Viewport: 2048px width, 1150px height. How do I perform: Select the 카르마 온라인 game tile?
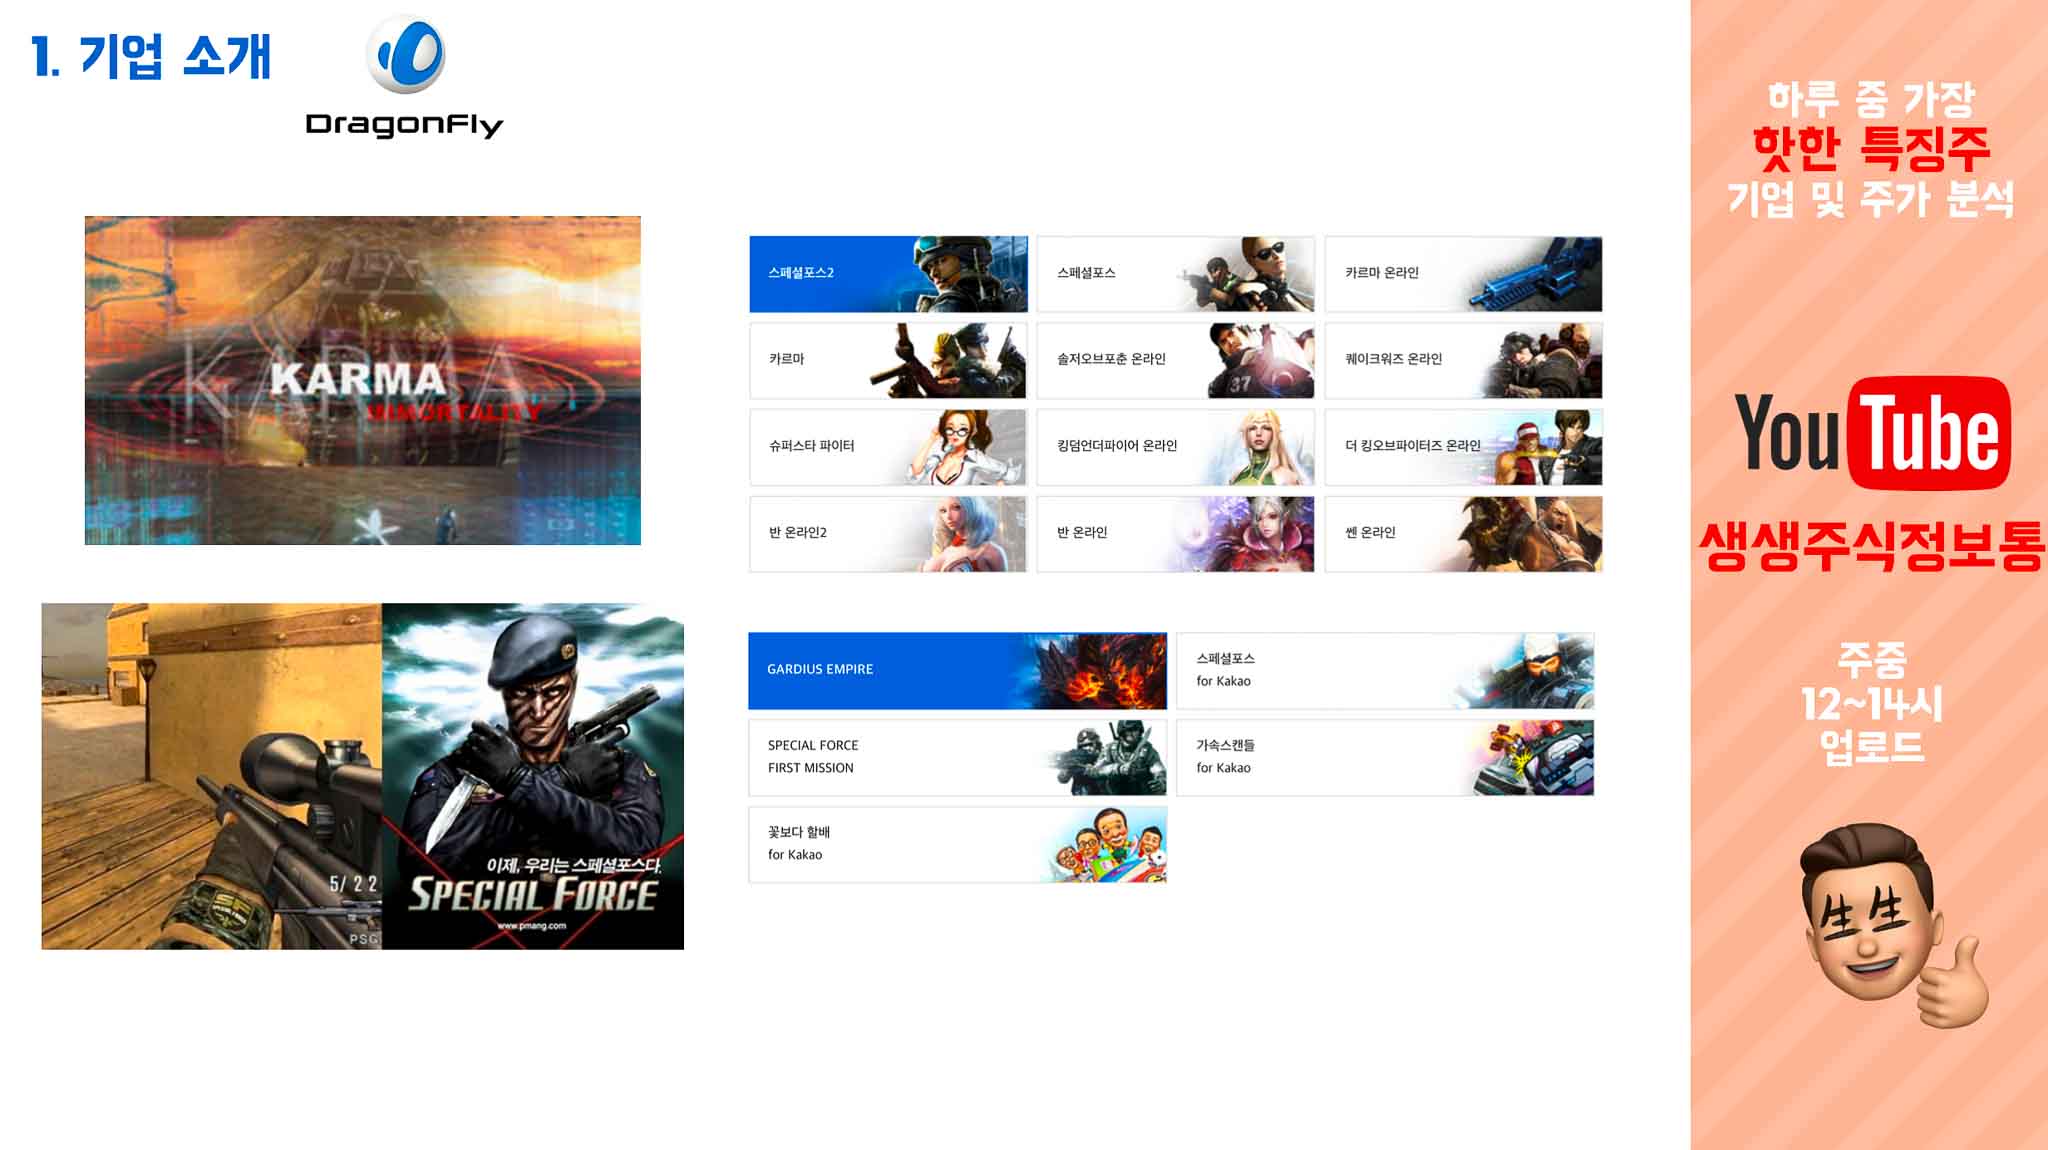(x=1463, y=274)
